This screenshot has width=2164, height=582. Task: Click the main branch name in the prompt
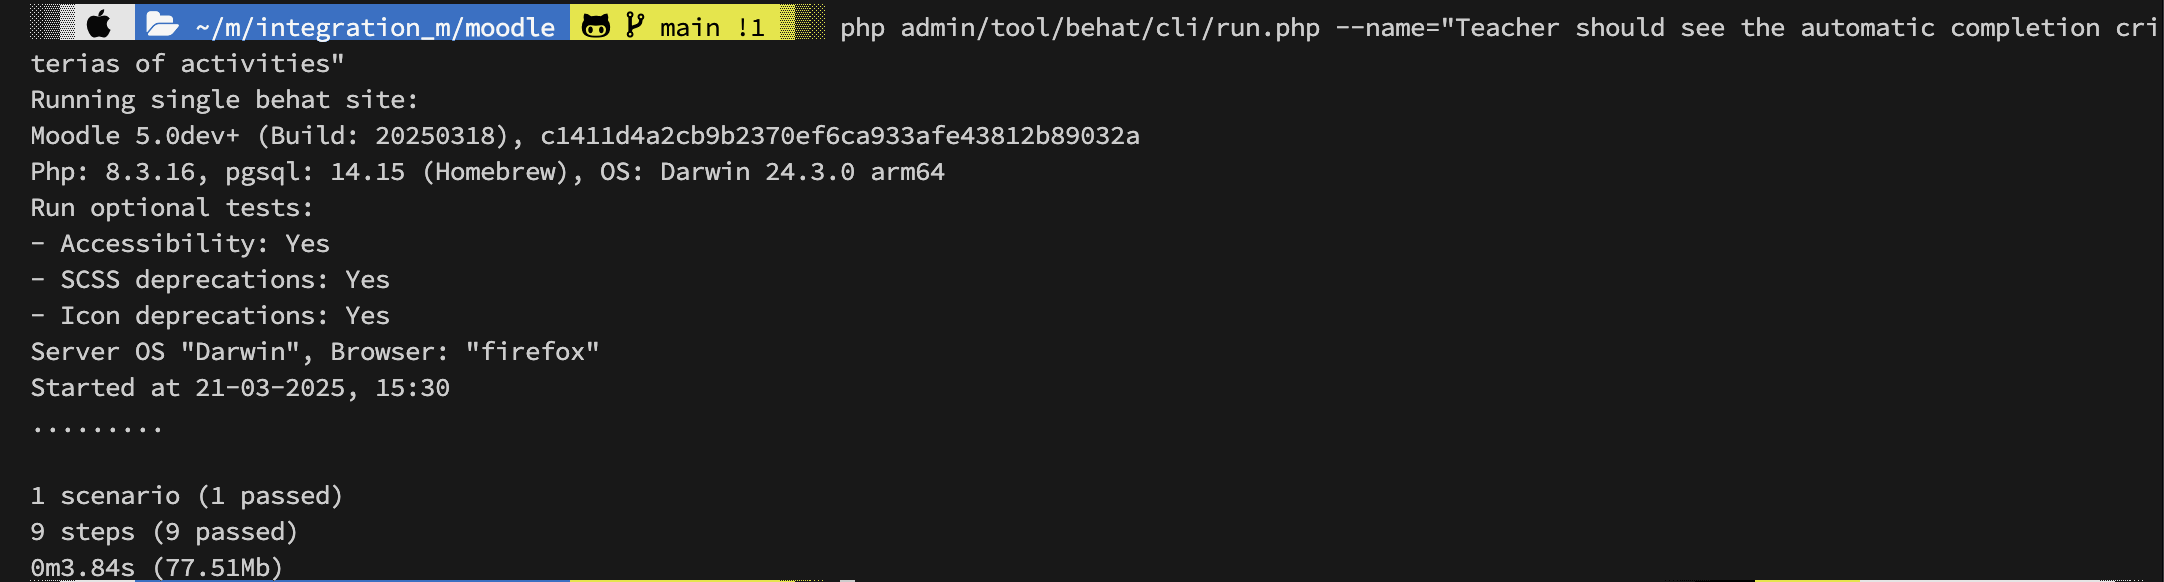pos(690,27)
